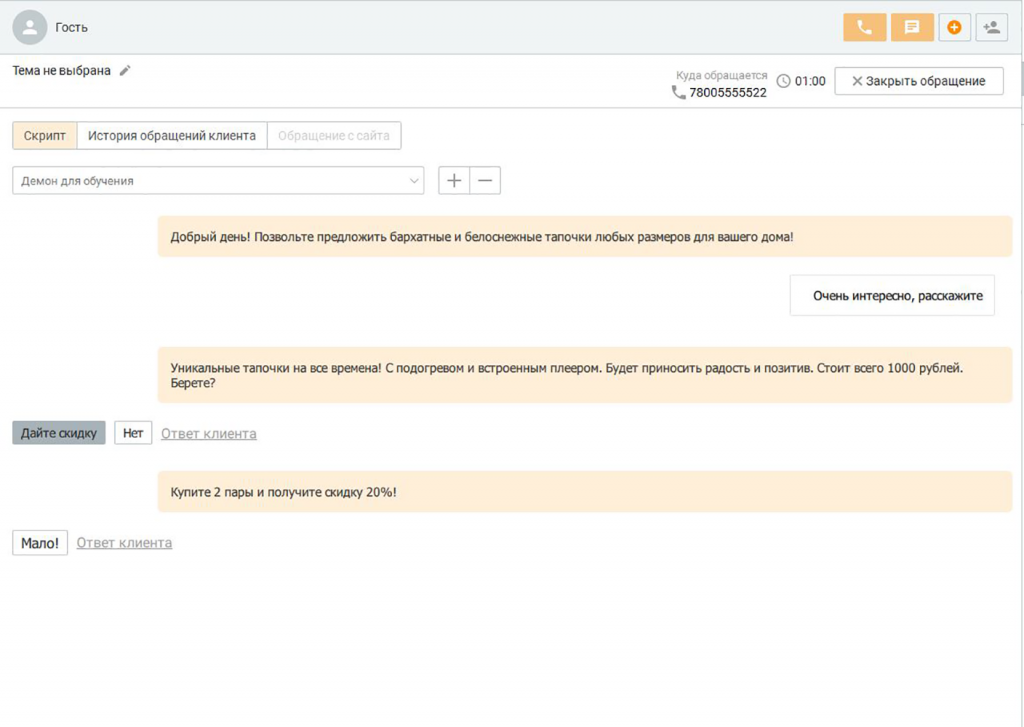Click the add user icon
Image resolution: width=1024 pixels, height=727 pixels.
click(991, 27)
